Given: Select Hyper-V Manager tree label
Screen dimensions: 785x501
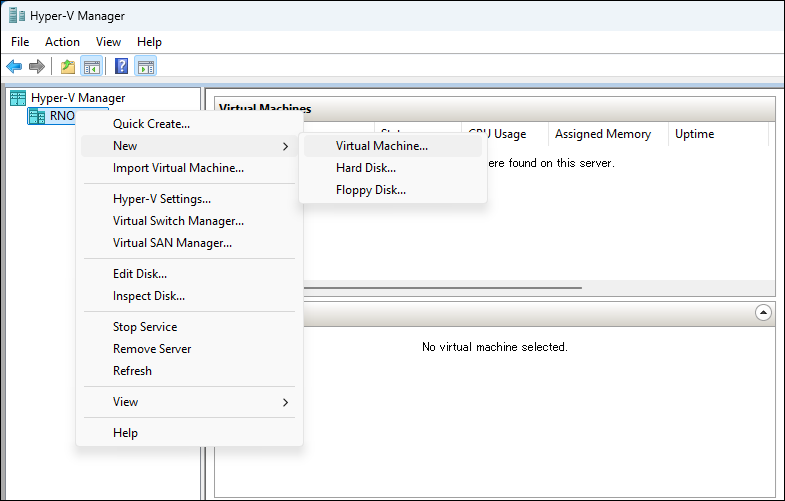Looking at the screenshot, I should click(x=78, y=98).
